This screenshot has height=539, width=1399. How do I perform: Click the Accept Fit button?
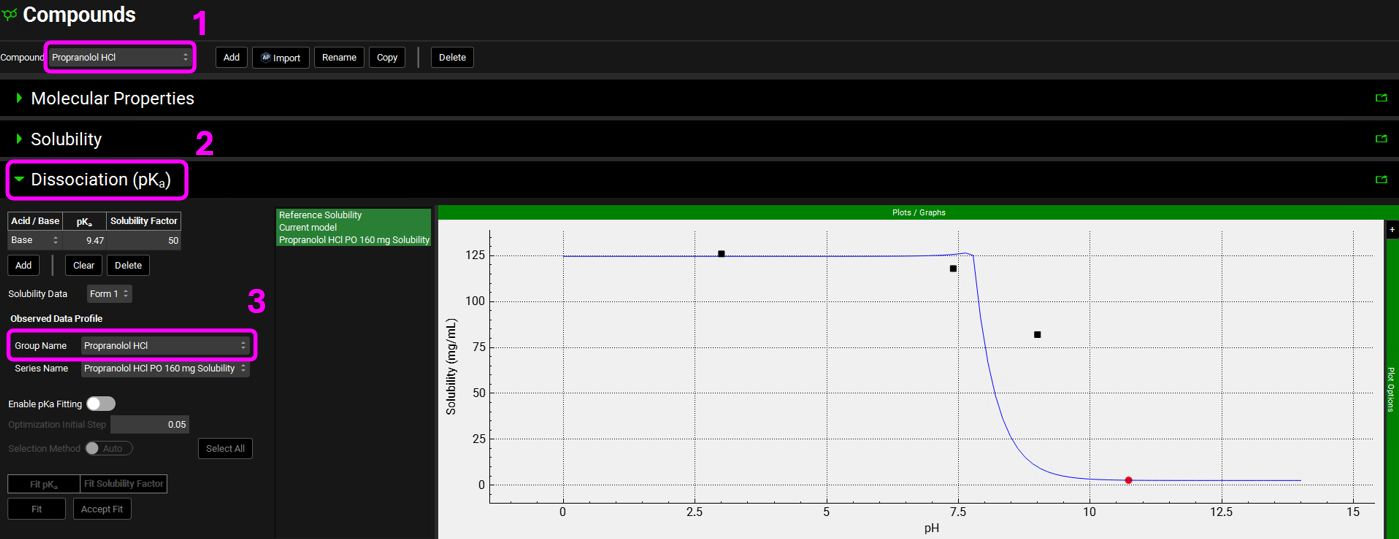click(x=102, y=509)
